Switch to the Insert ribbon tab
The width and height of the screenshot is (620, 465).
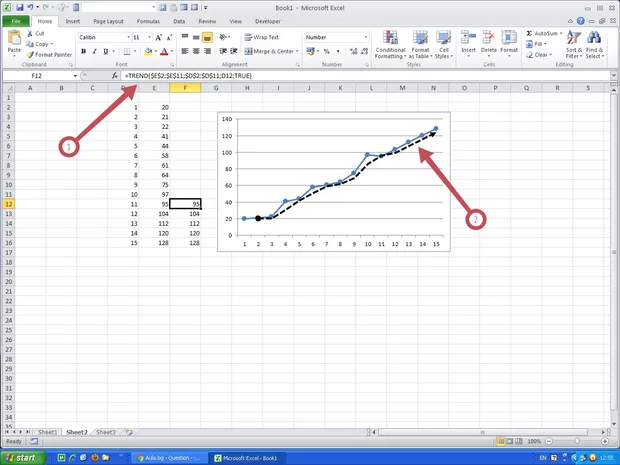[73, 21]
